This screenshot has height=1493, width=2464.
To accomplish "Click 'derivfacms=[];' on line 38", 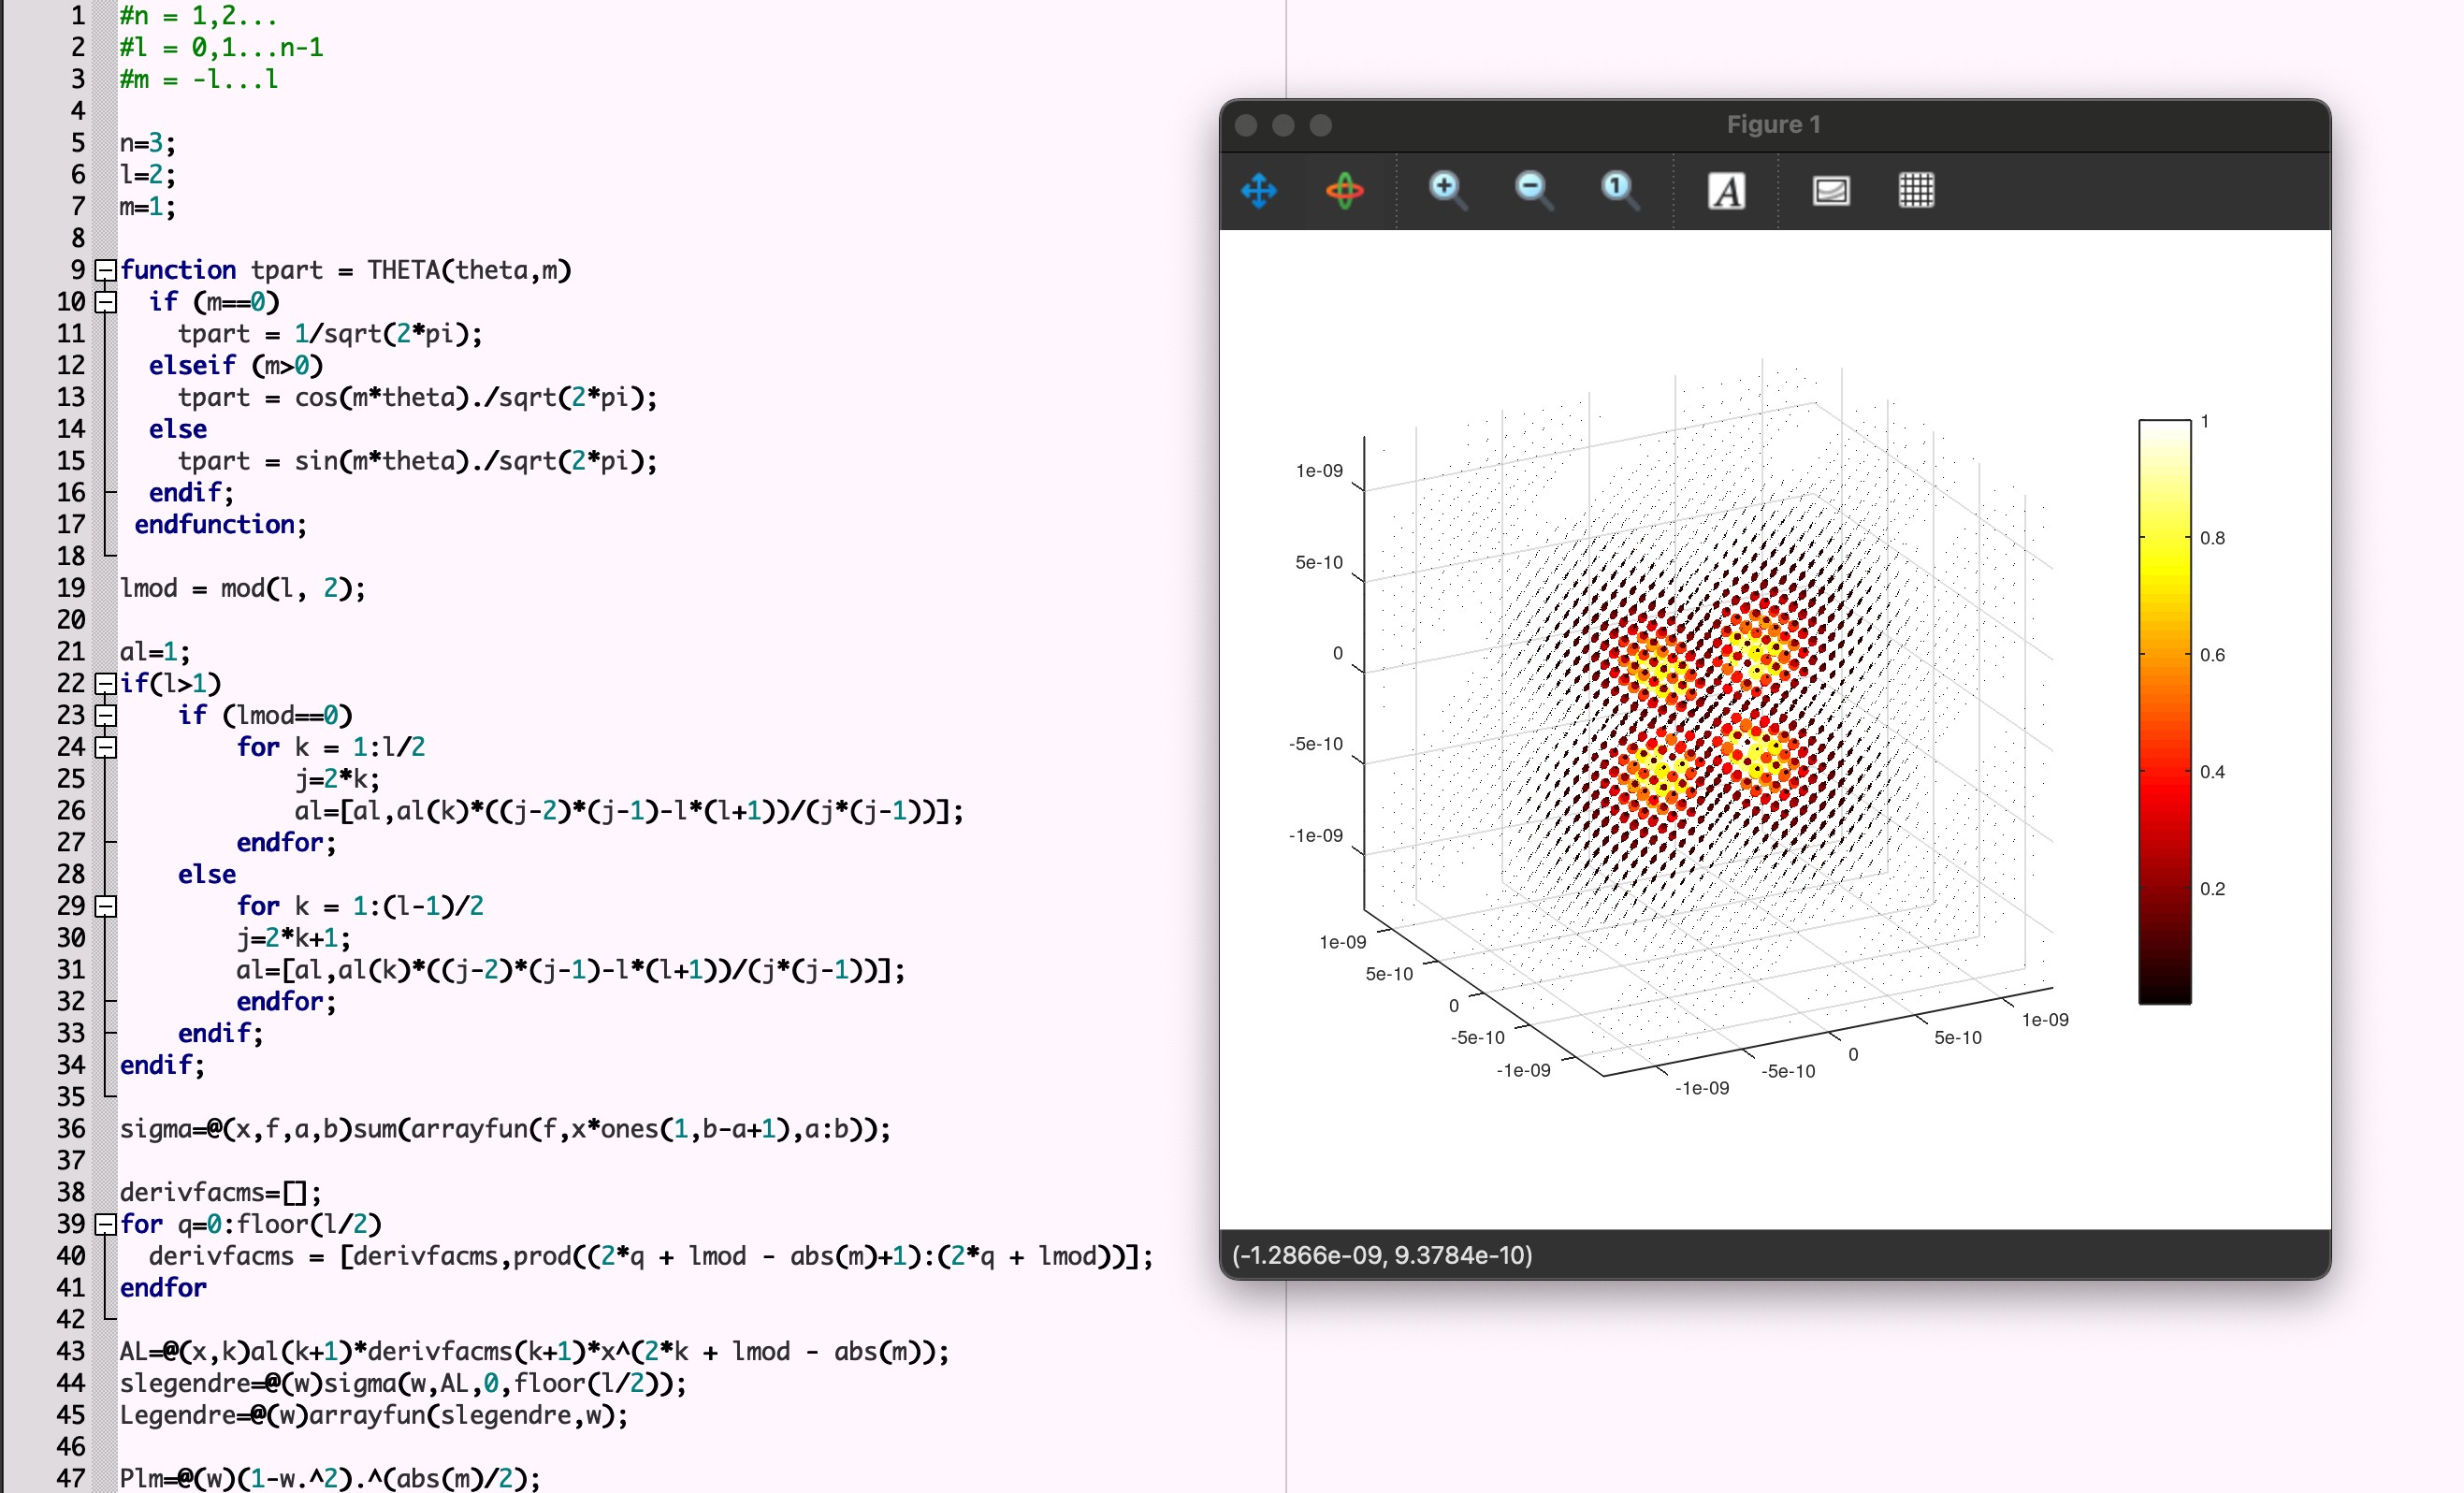I will tap(221, 1193).
